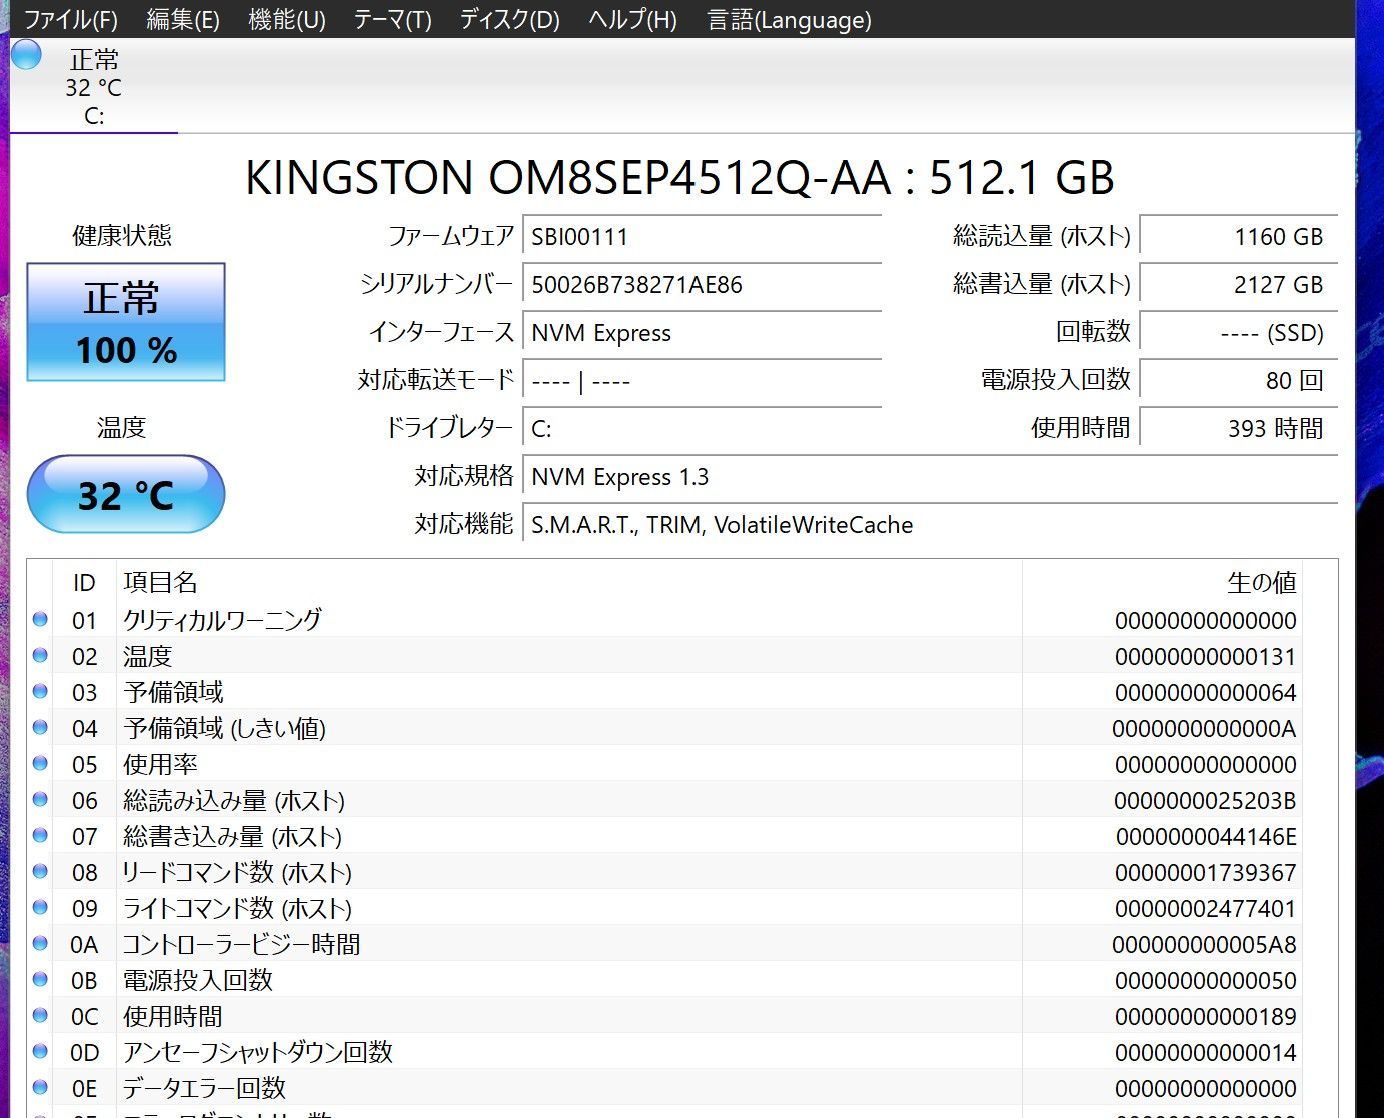
Task: Click the LED indicator beside アンセーフシャットダウン回数
Action: (39, 1050)
